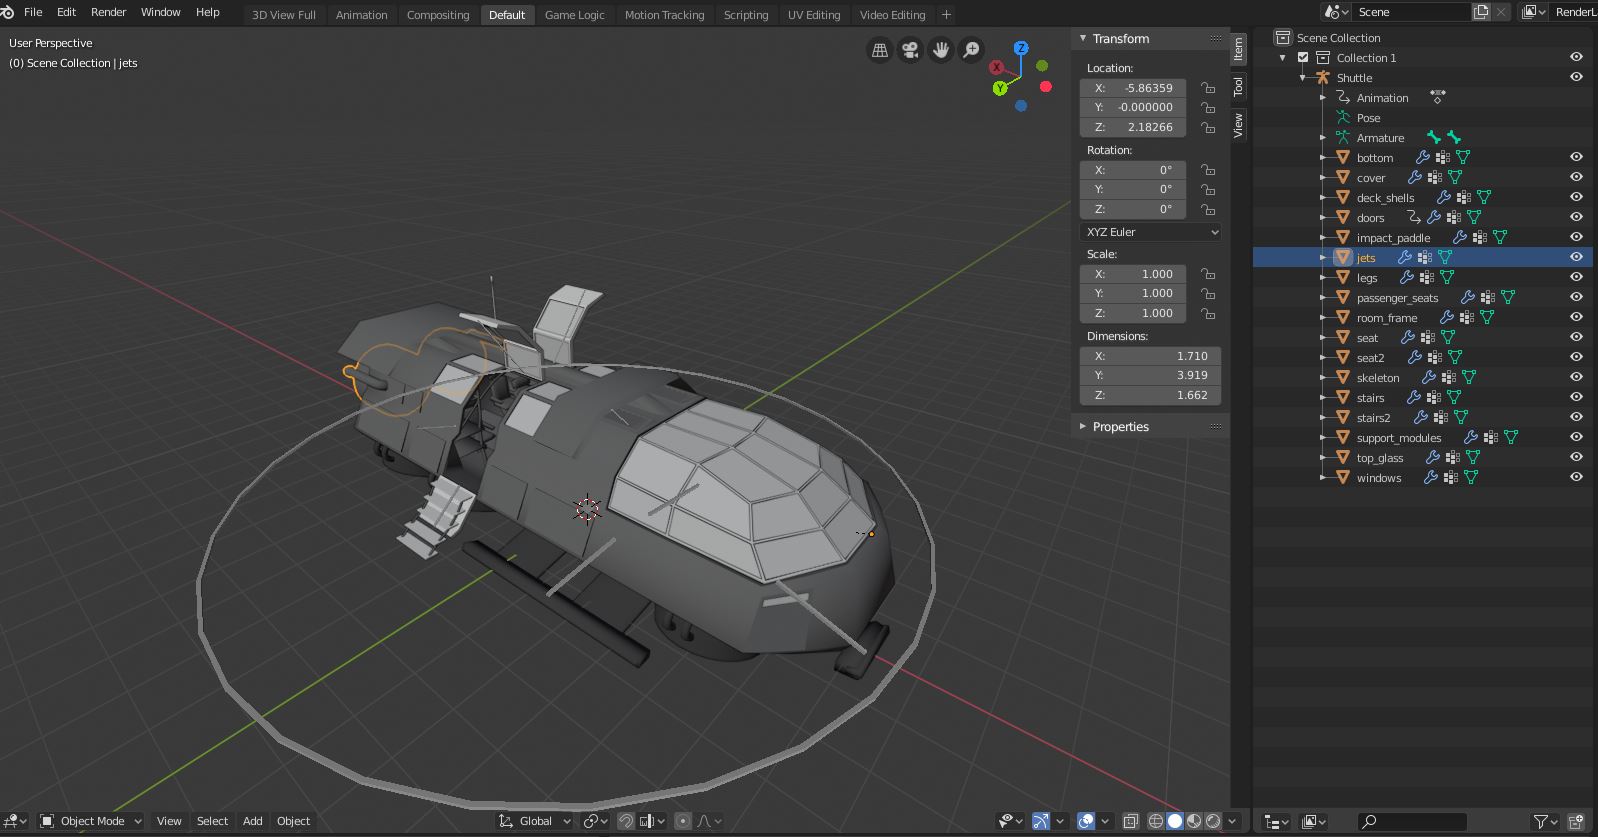Click the Y axis on navigation gizmo

click(1000, 88)
